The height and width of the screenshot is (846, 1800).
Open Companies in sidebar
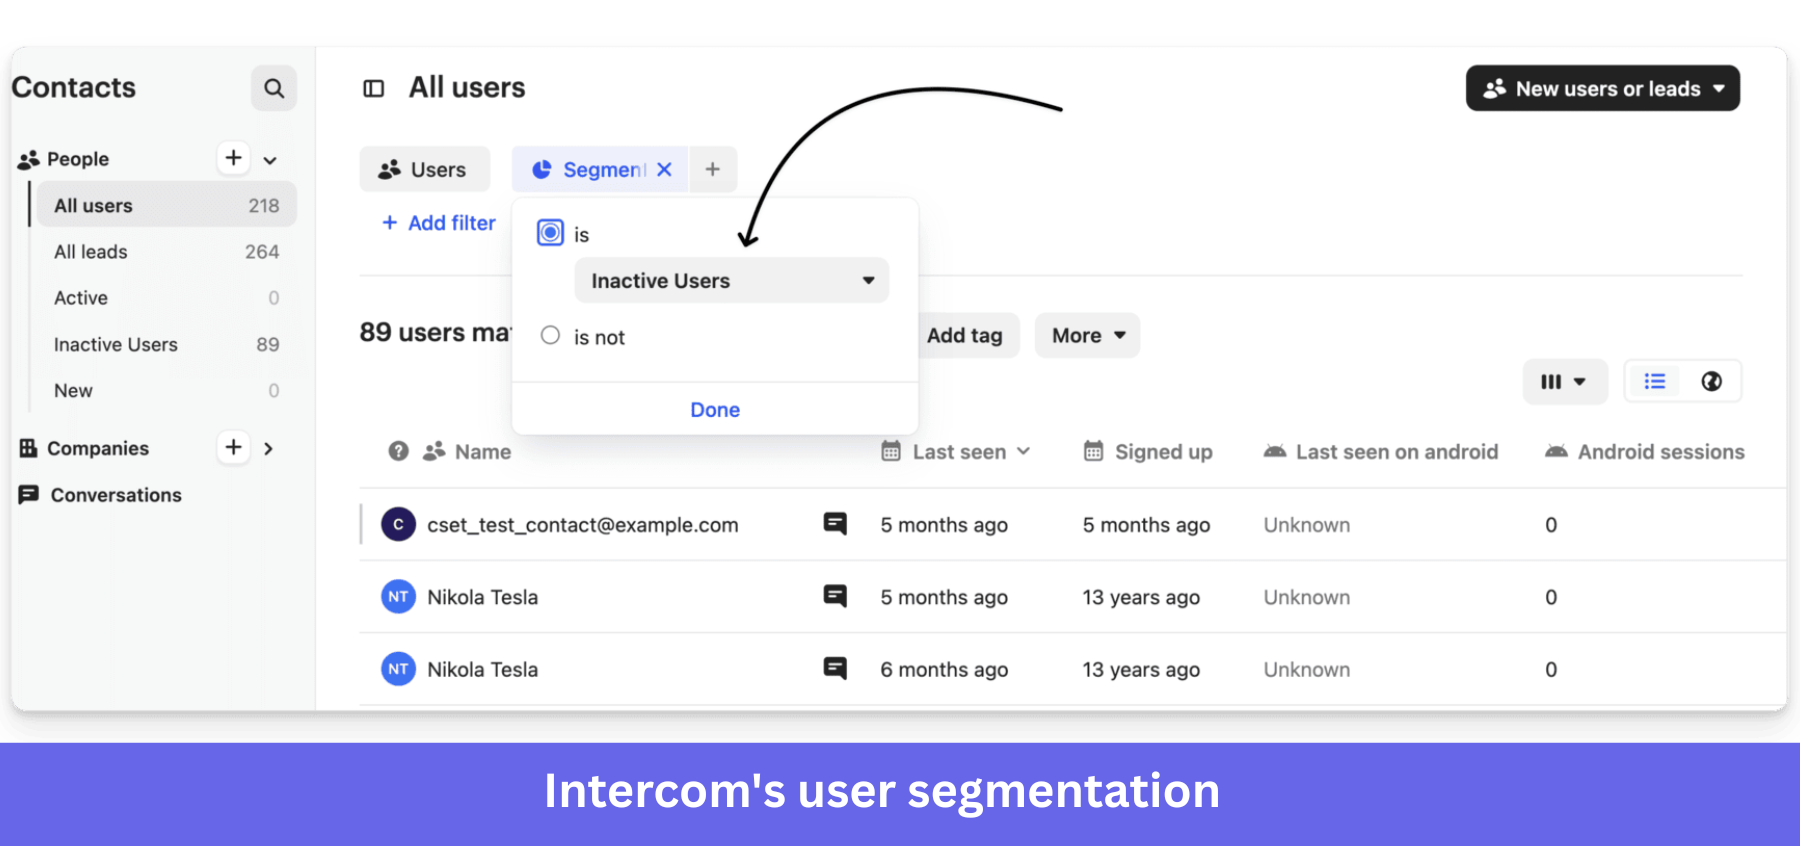tap(98, 448)
